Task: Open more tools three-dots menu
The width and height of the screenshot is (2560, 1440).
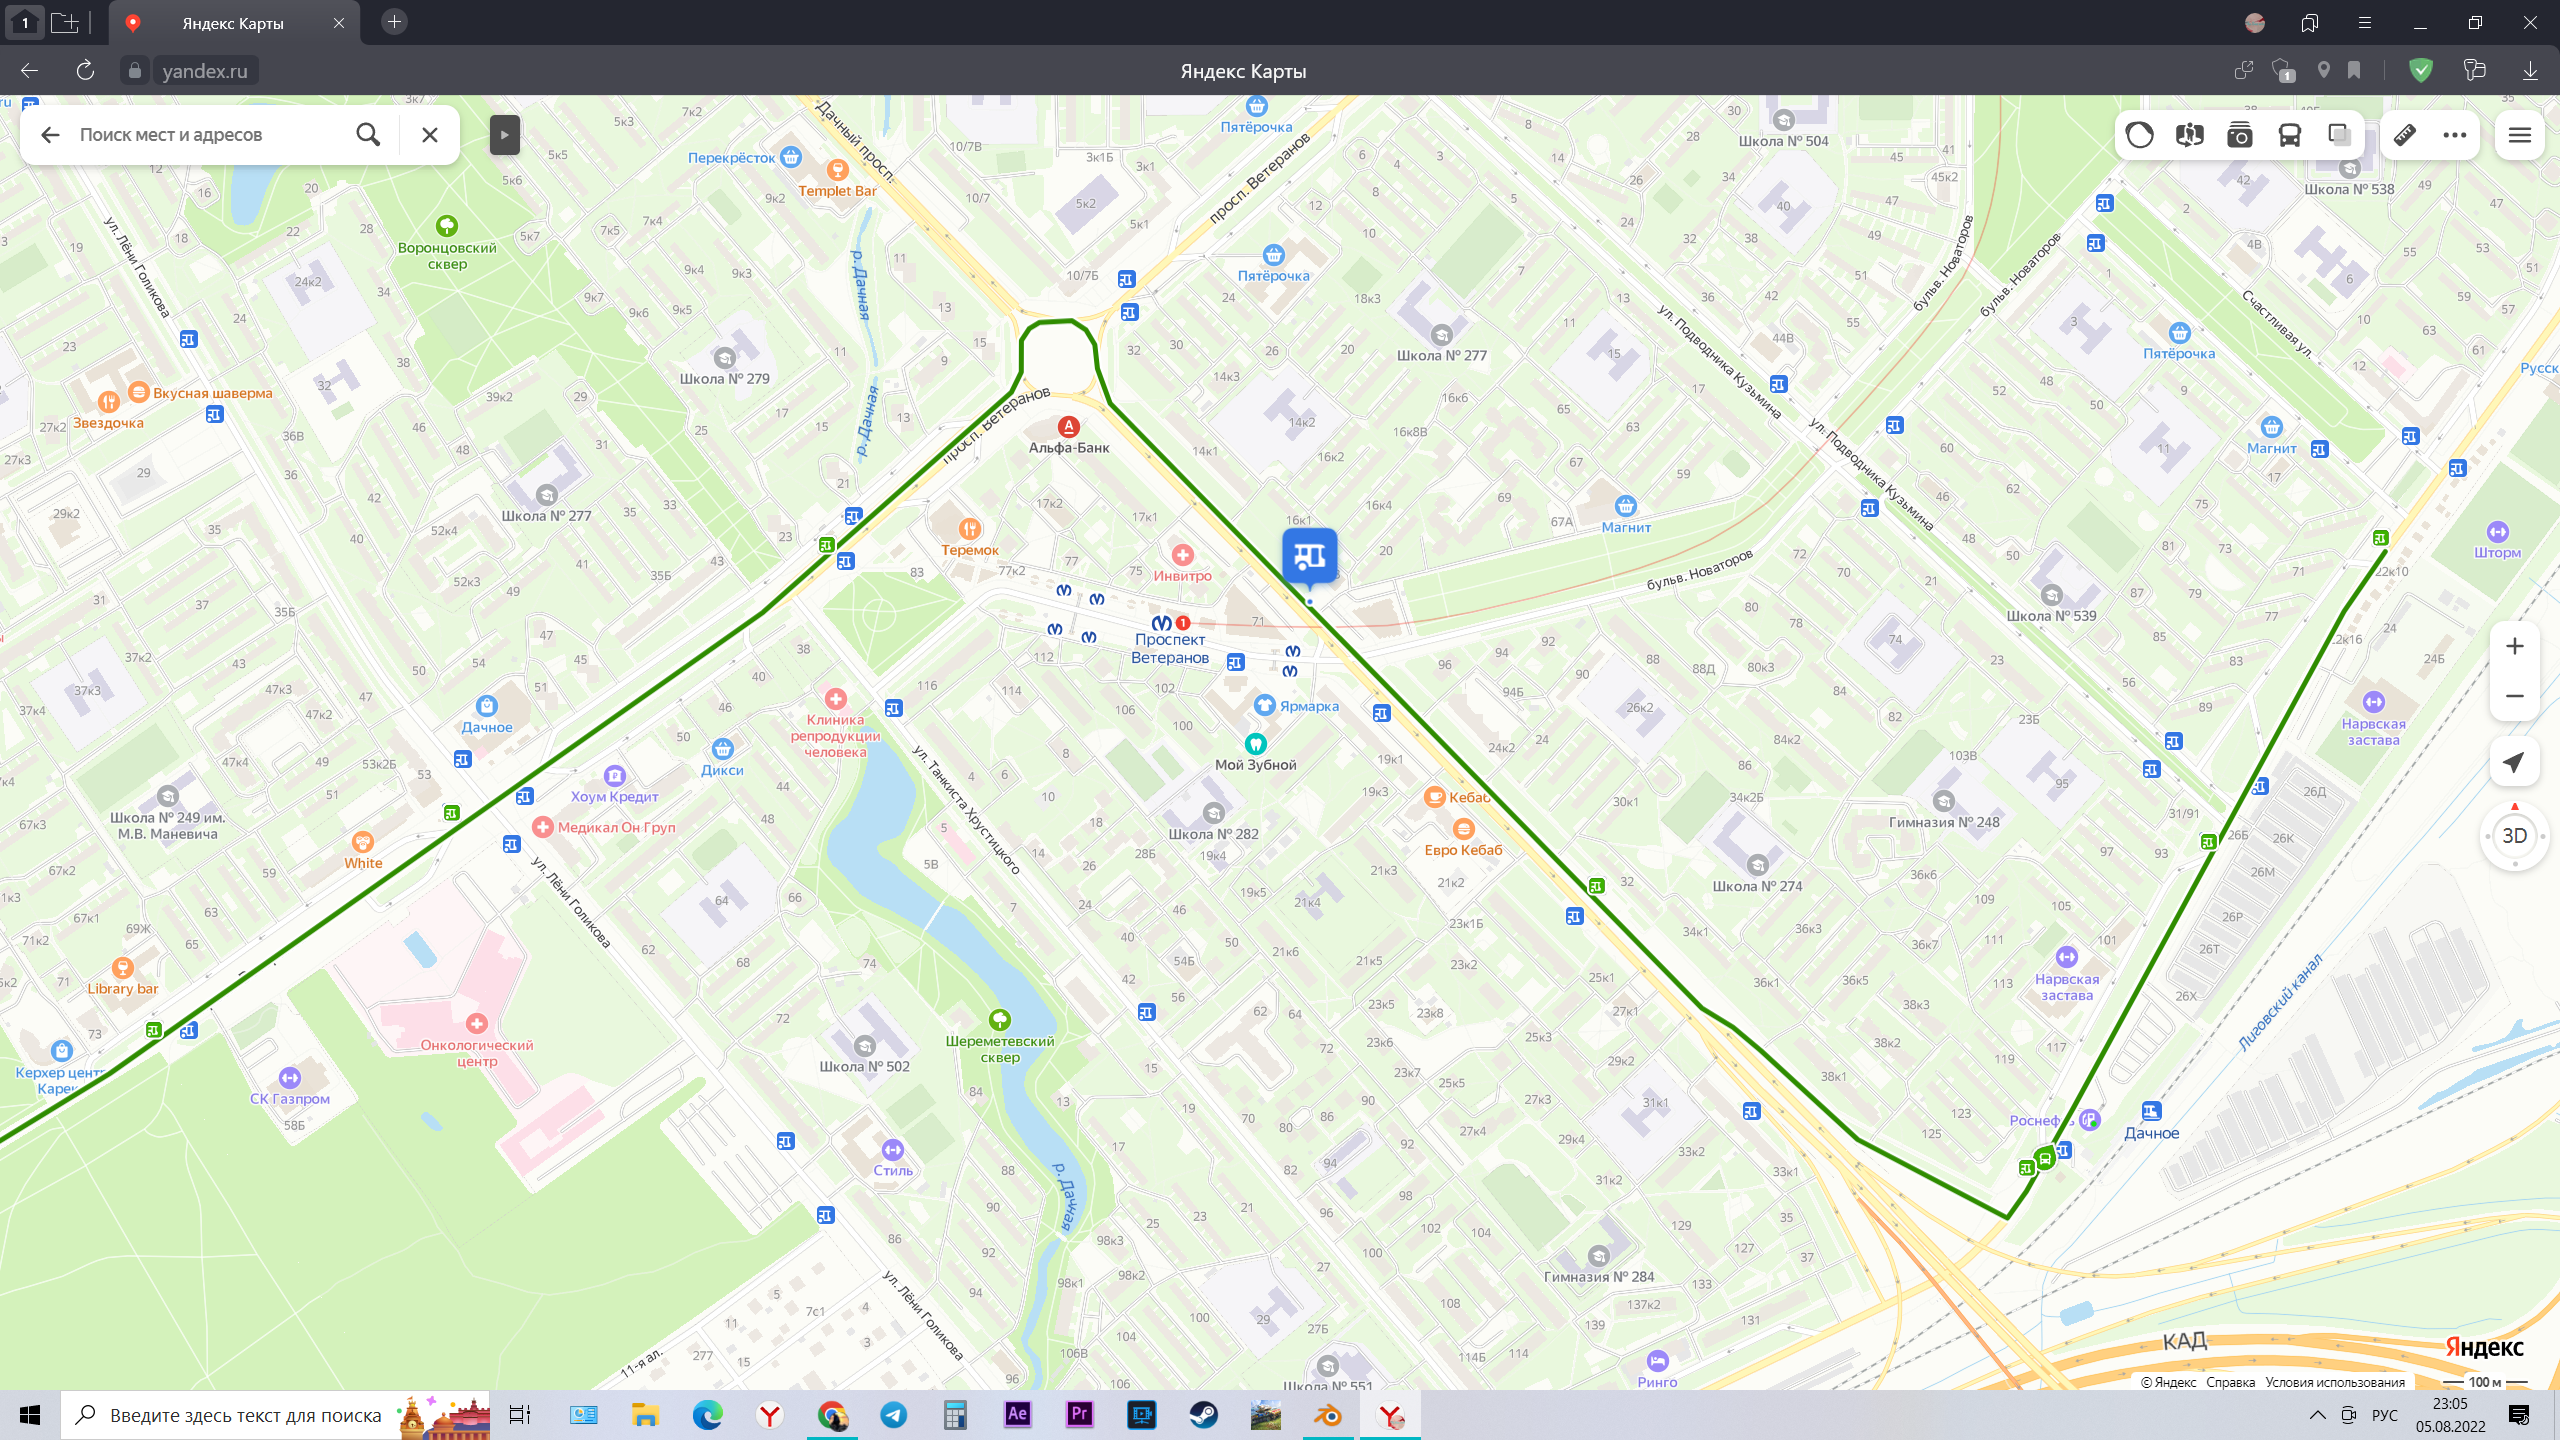Action: pyautogui.click(x=2454, y=135)
